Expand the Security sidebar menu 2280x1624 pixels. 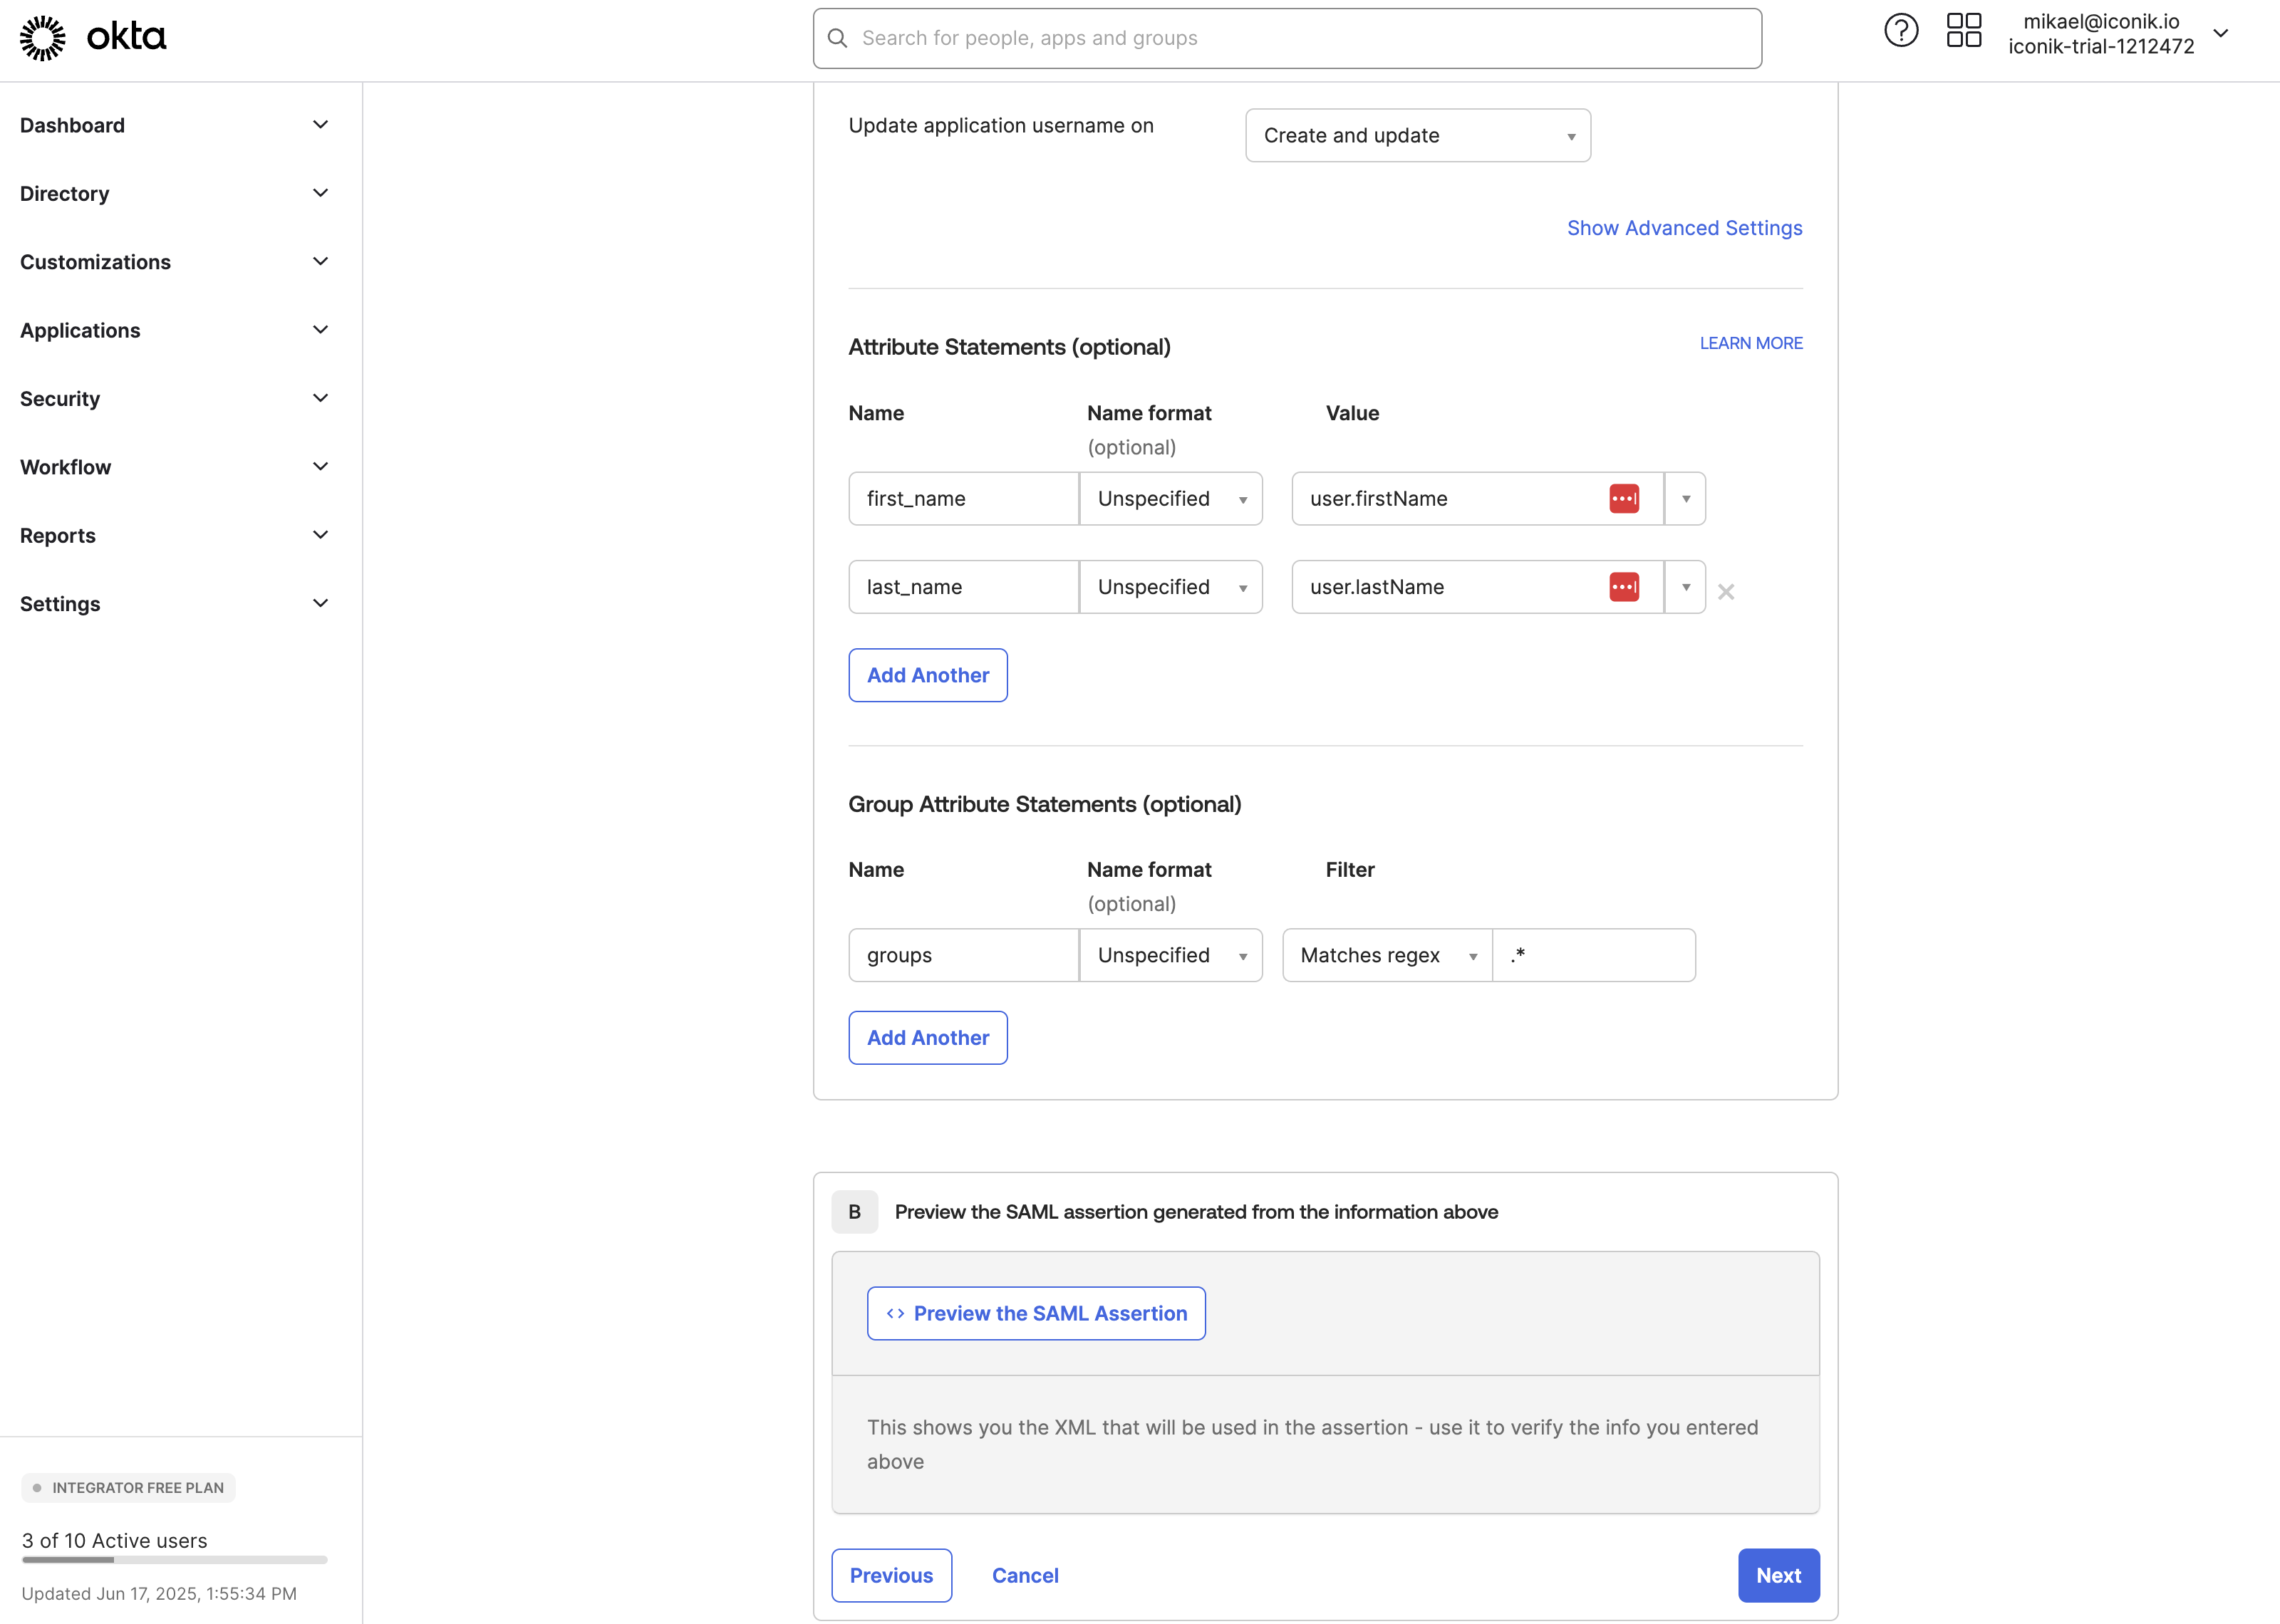click(x=175, y=398)
